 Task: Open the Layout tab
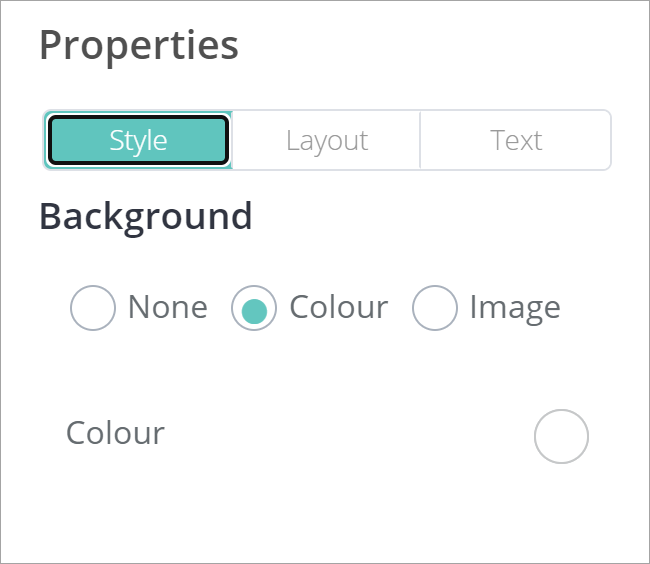point(326,140)
